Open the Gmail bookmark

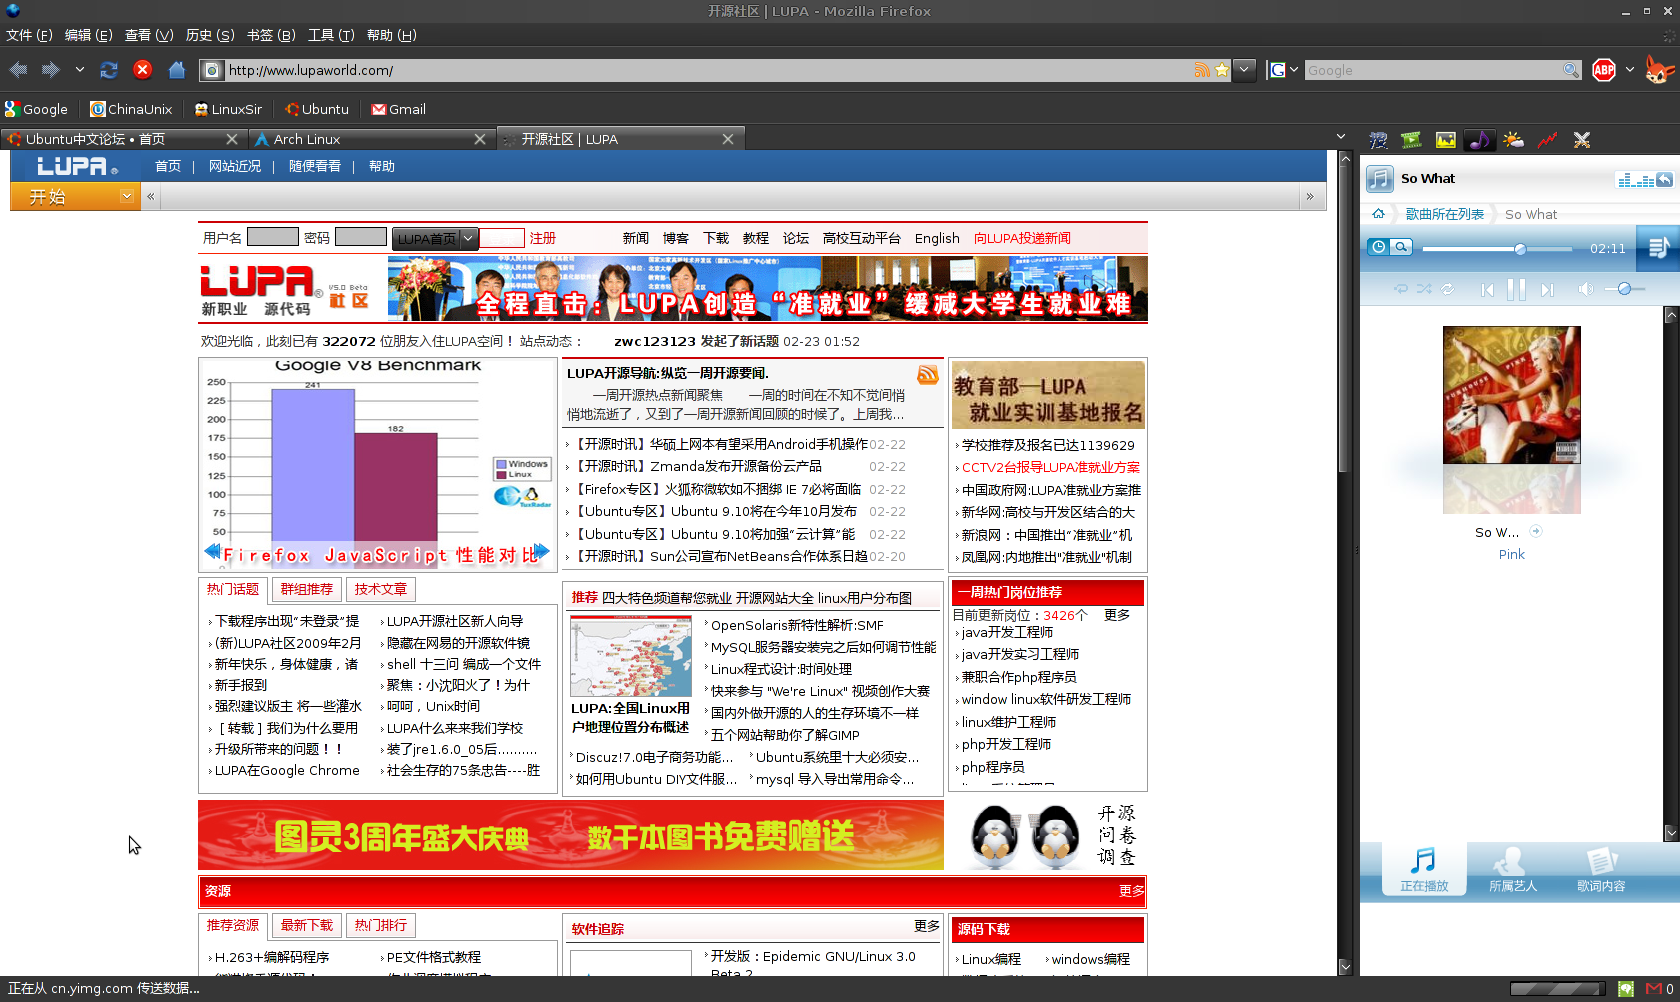pos(399,109)
